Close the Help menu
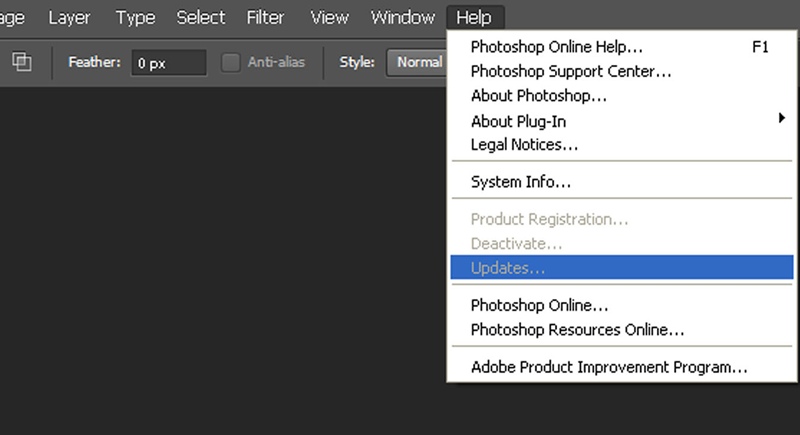The height and width of the screenshot is (435, 800). coord(474,18)
